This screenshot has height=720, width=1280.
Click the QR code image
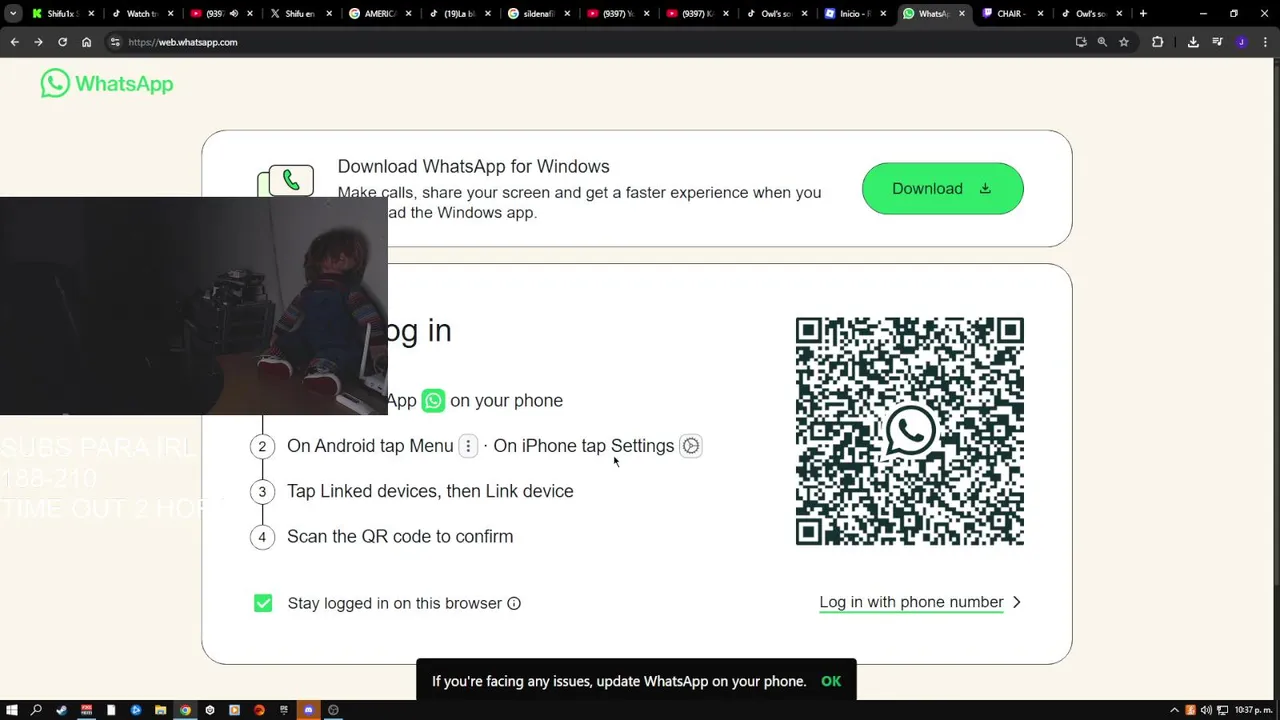[x=909, y=431]
